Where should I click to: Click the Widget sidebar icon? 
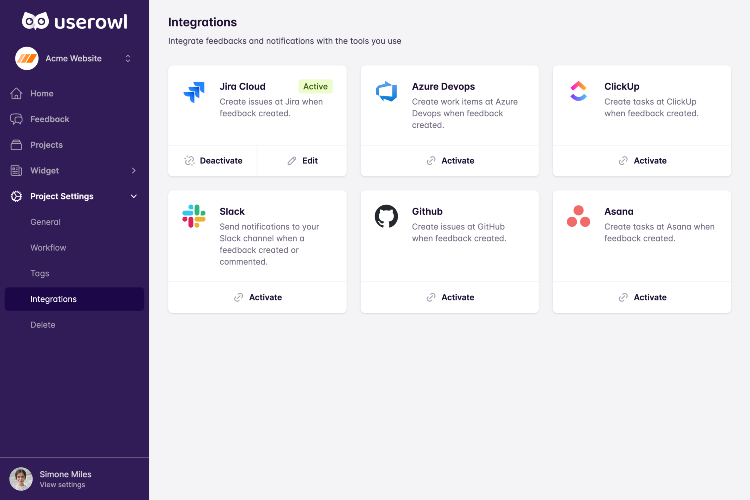tap(16, 170)
